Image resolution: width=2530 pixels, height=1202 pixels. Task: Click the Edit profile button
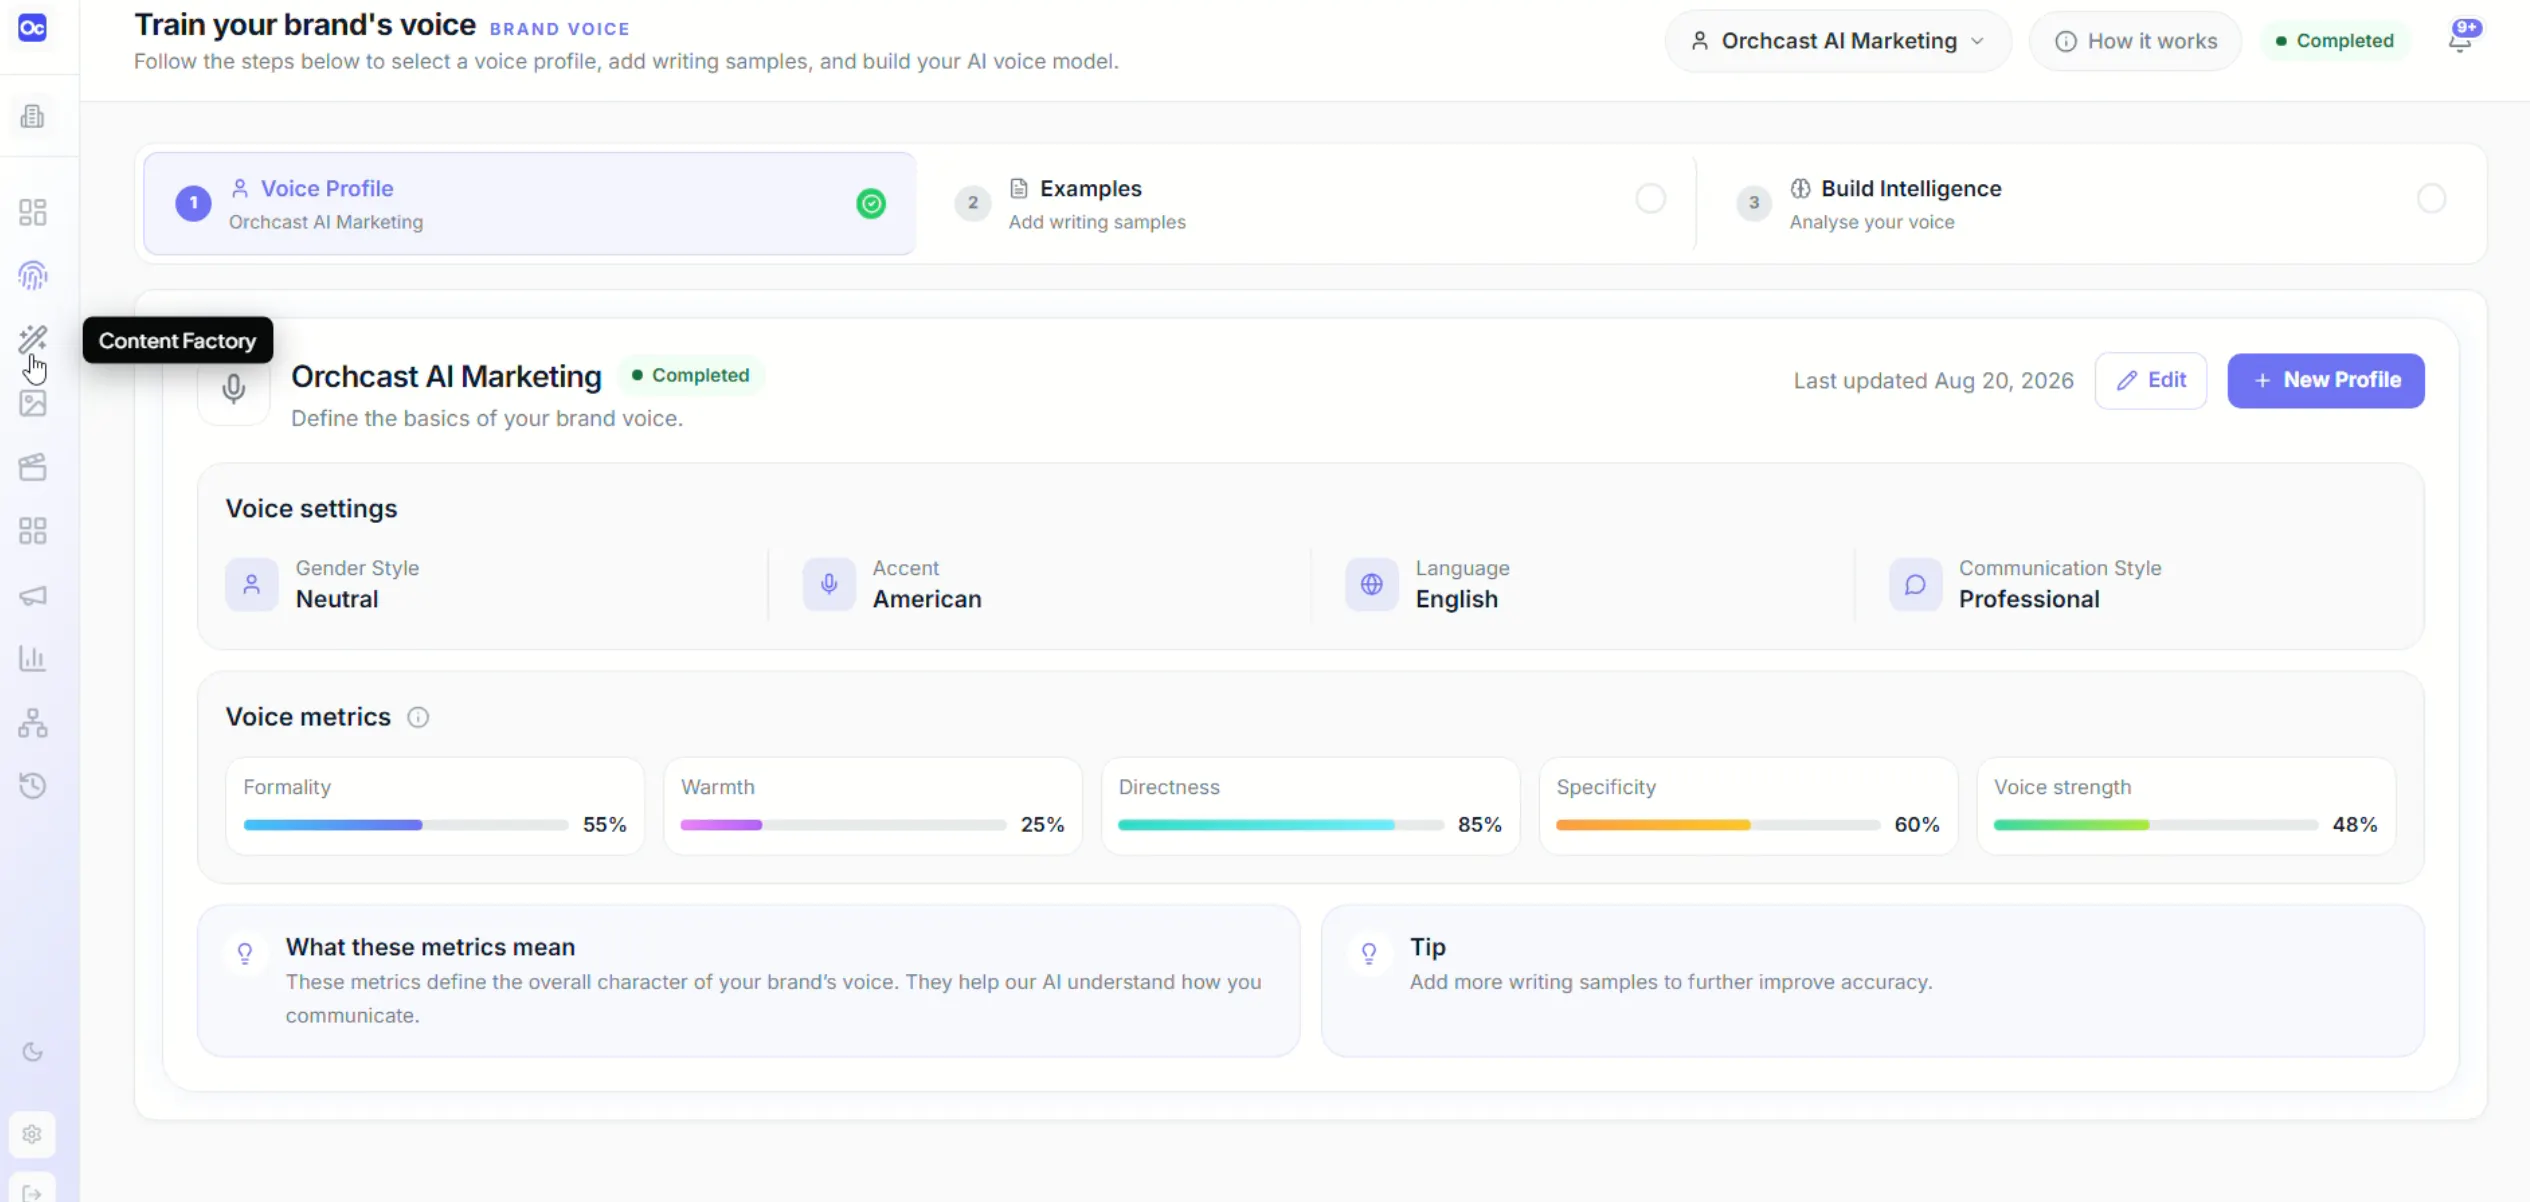coord(2150,380)
